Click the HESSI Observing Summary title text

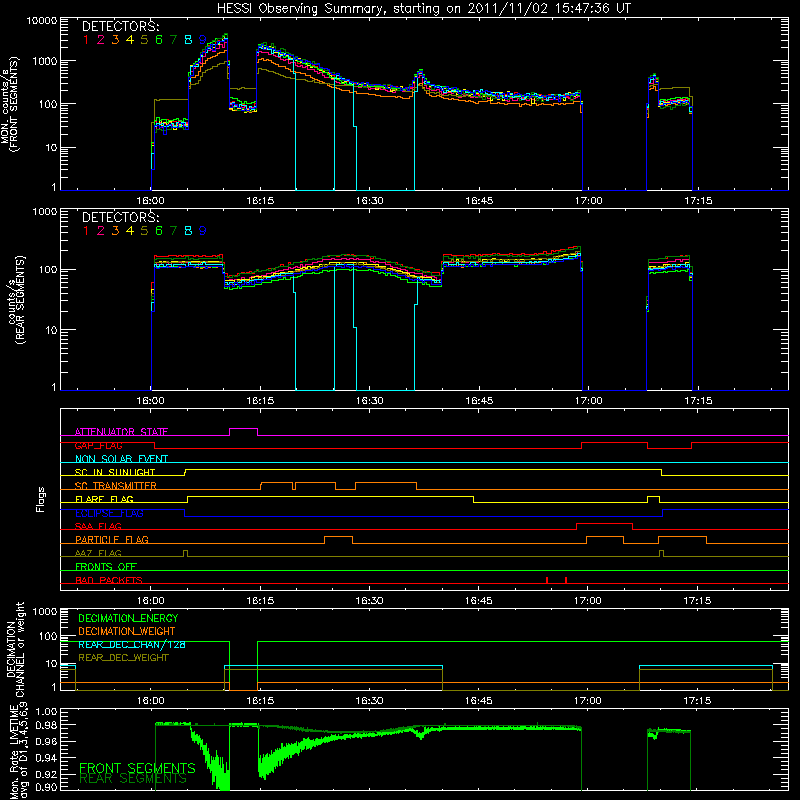[424, 8]
